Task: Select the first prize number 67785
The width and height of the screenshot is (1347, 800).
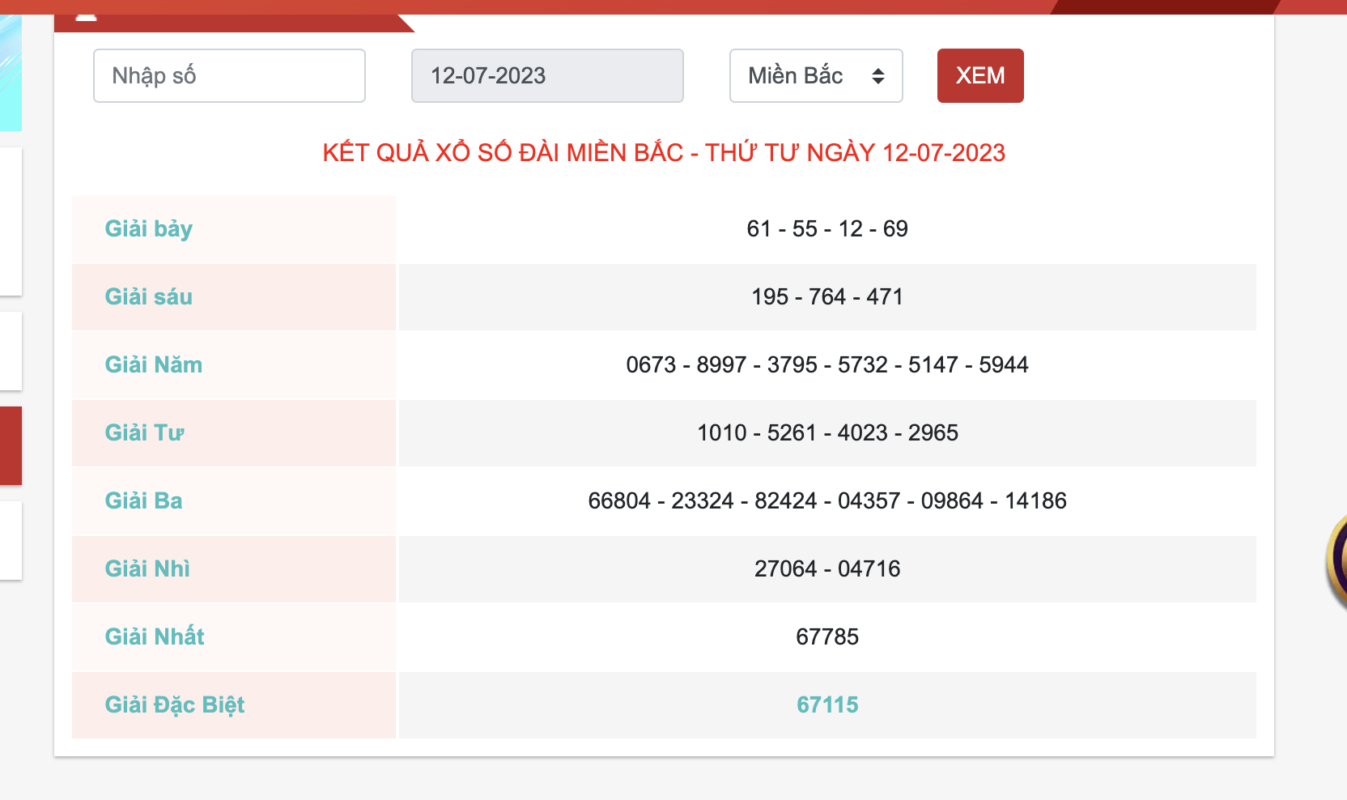Action: click(827, 637)
